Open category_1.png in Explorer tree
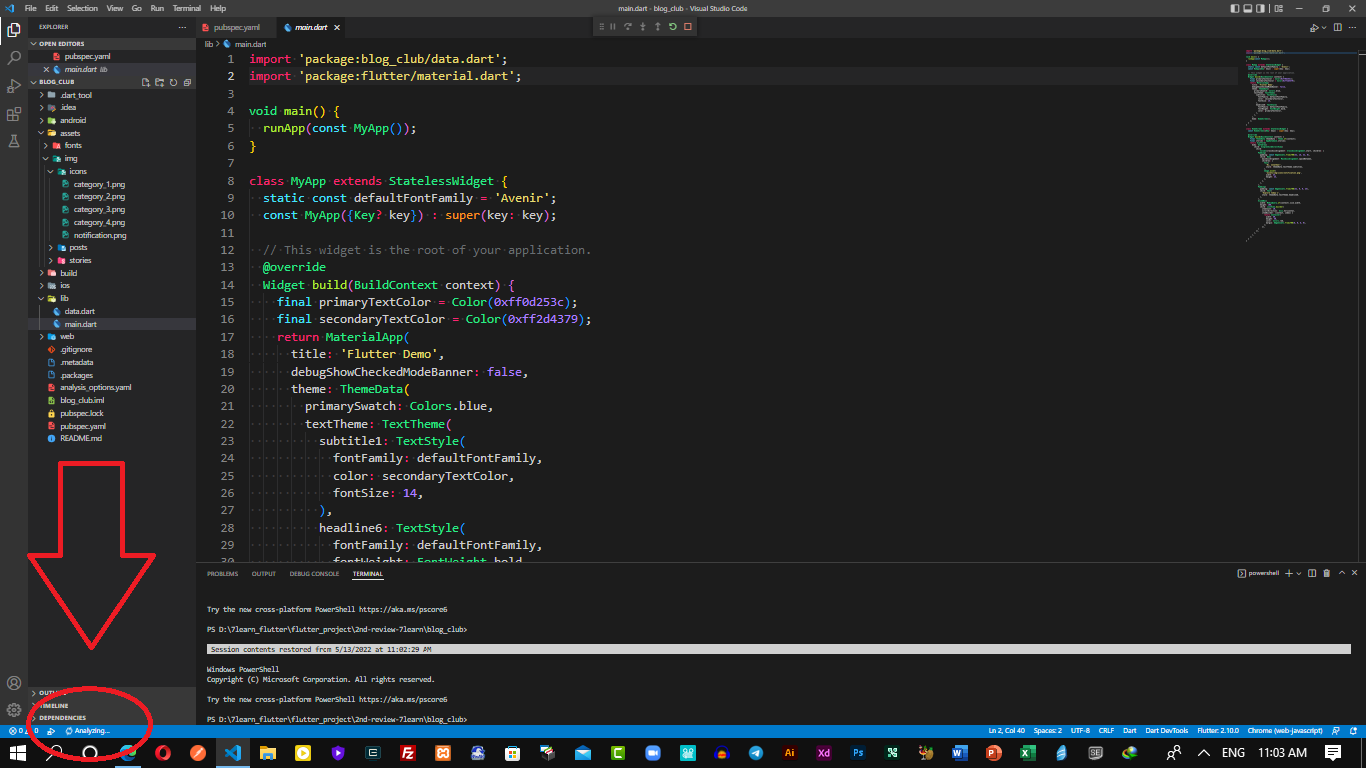Viewport: 1366px width, 768px height. tap(99, 184)
